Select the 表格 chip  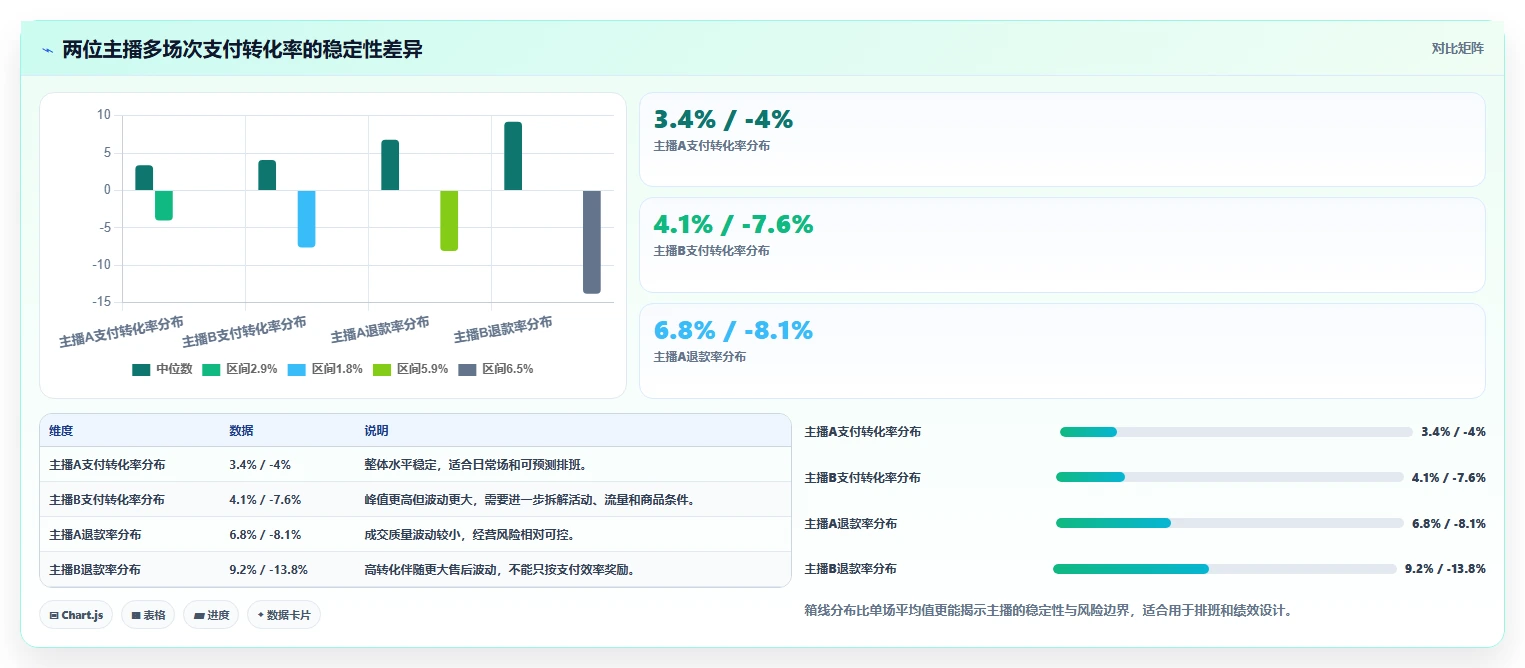[149, 615]
